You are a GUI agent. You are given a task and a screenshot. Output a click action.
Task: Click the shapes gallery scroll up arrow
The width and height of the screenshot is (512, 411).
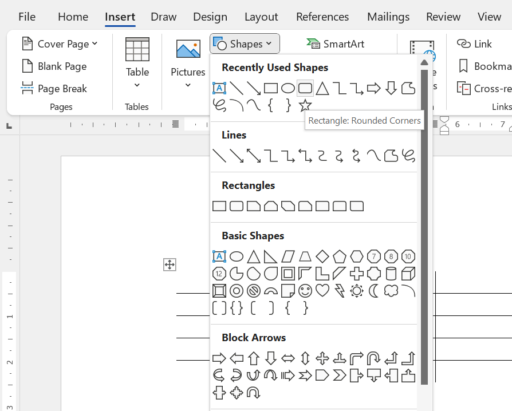tap(424, 62)
